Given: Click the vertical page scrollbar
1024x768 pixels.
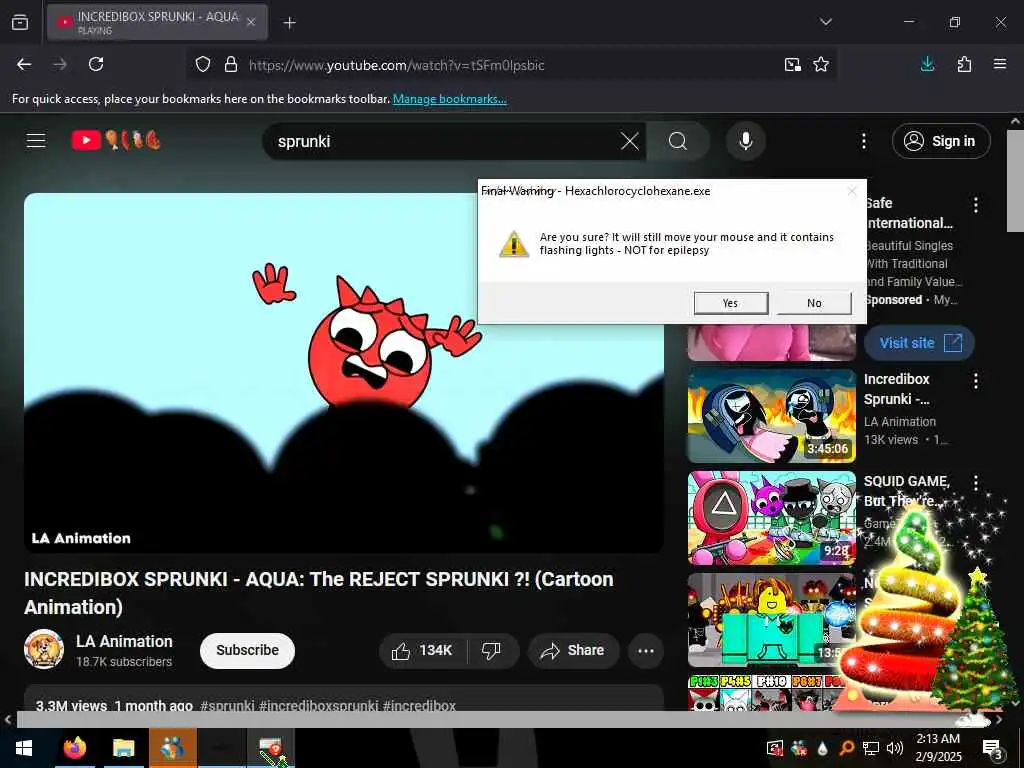Looking at the screenshot, I should pos(1015,180).
